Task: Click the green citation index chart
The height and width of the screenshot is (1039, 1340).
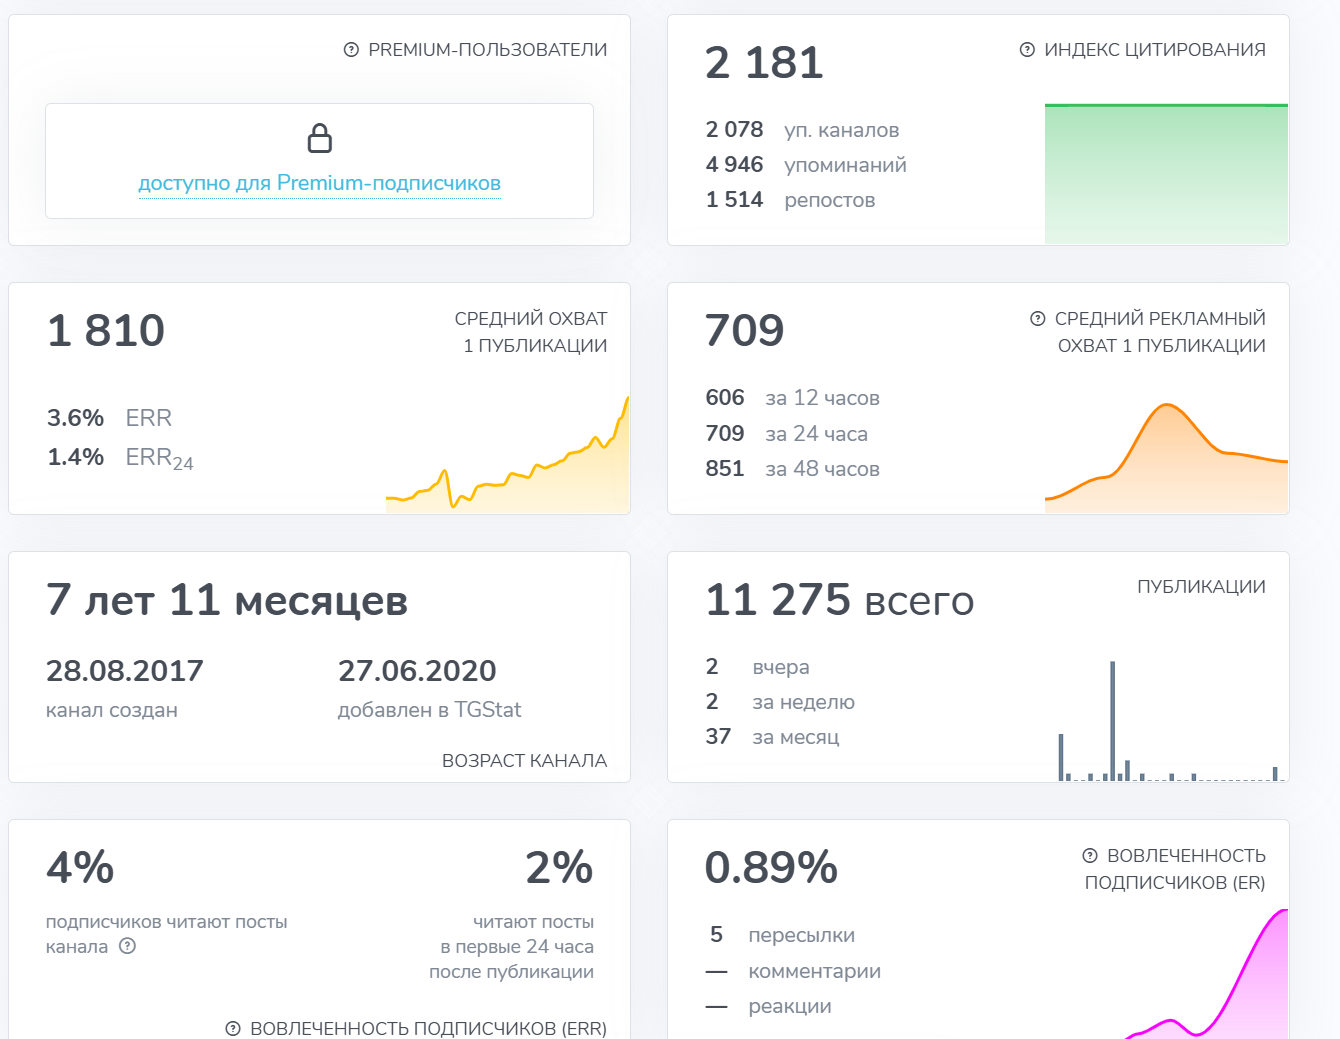Action: coord(1166,174)
